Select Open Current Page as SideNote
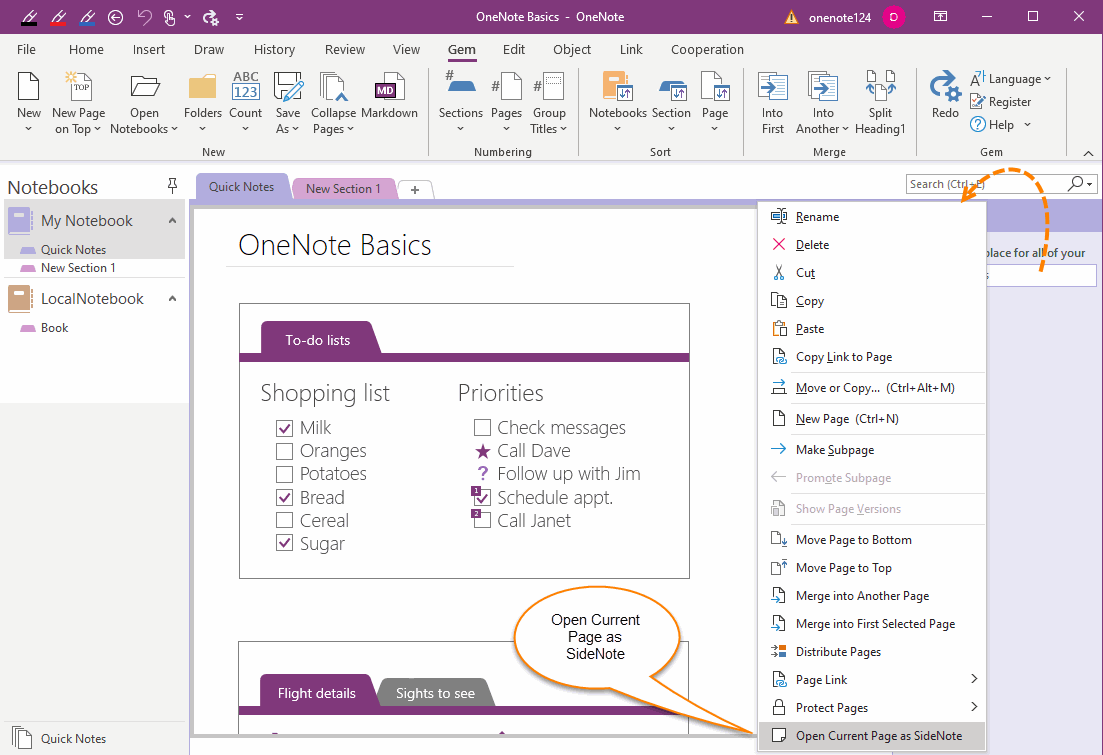1103x755 pixels. (x=871, y=735)
